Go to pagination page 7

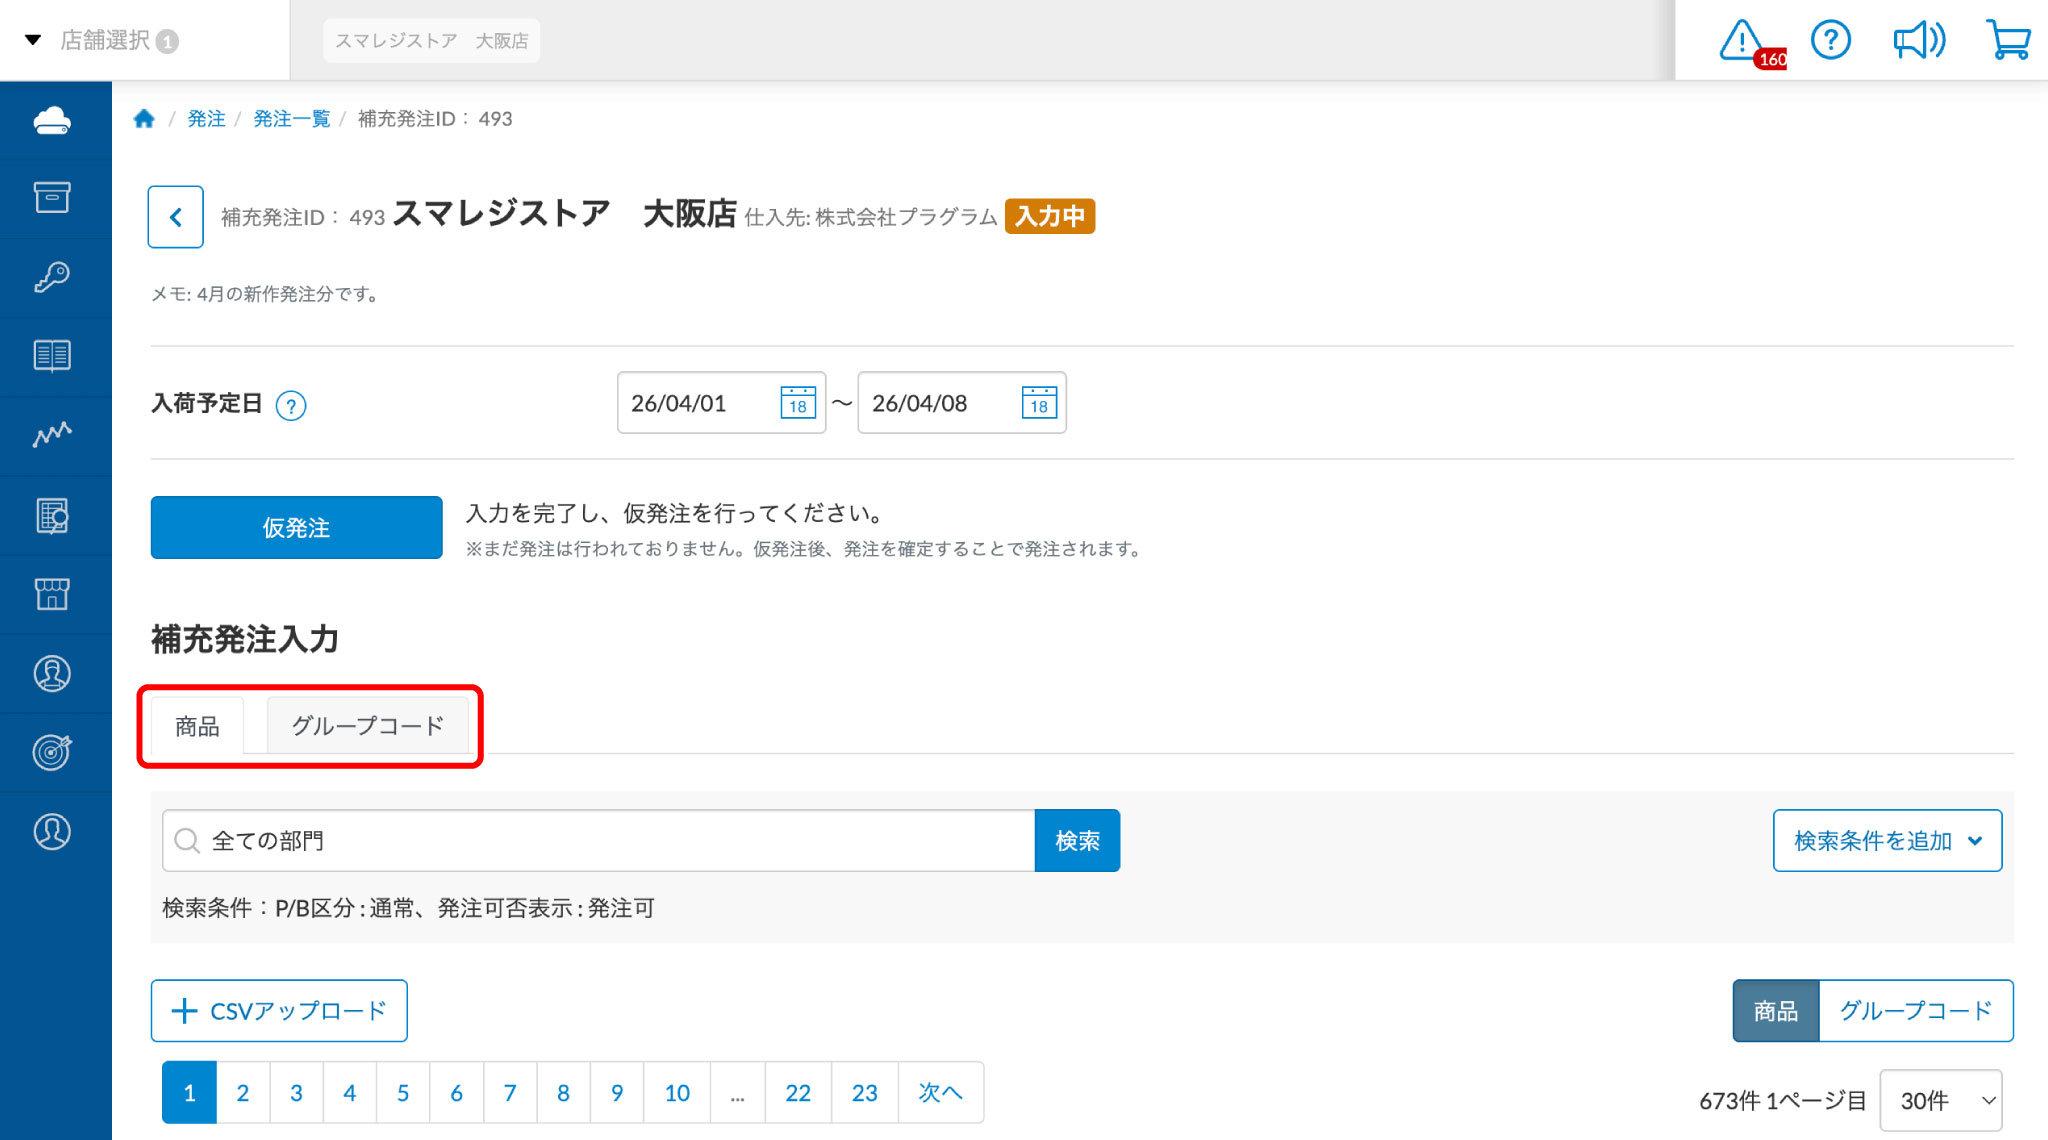(510, 1093)
